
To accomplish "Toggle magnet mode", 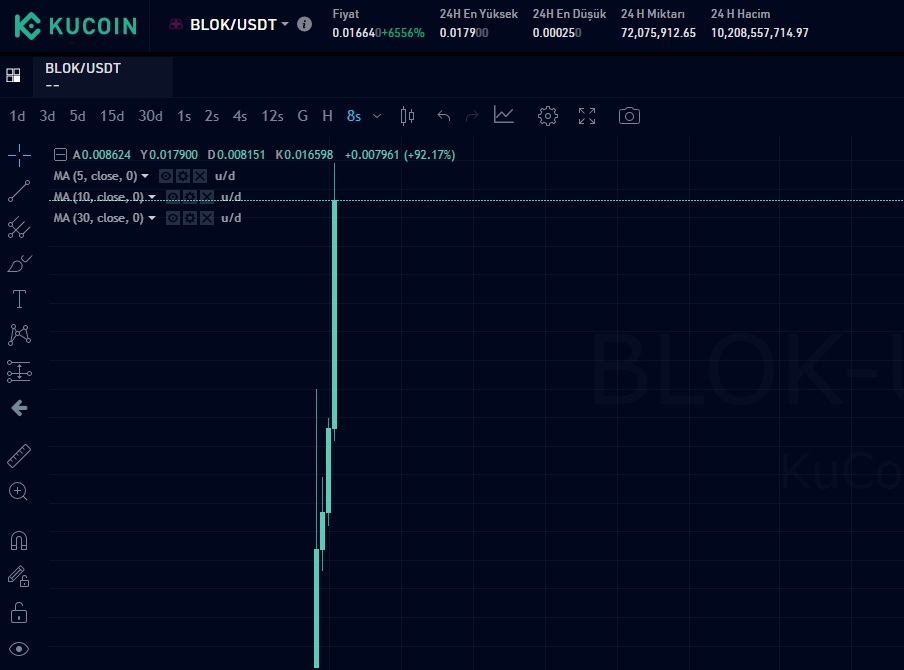I will coord(19,541).
